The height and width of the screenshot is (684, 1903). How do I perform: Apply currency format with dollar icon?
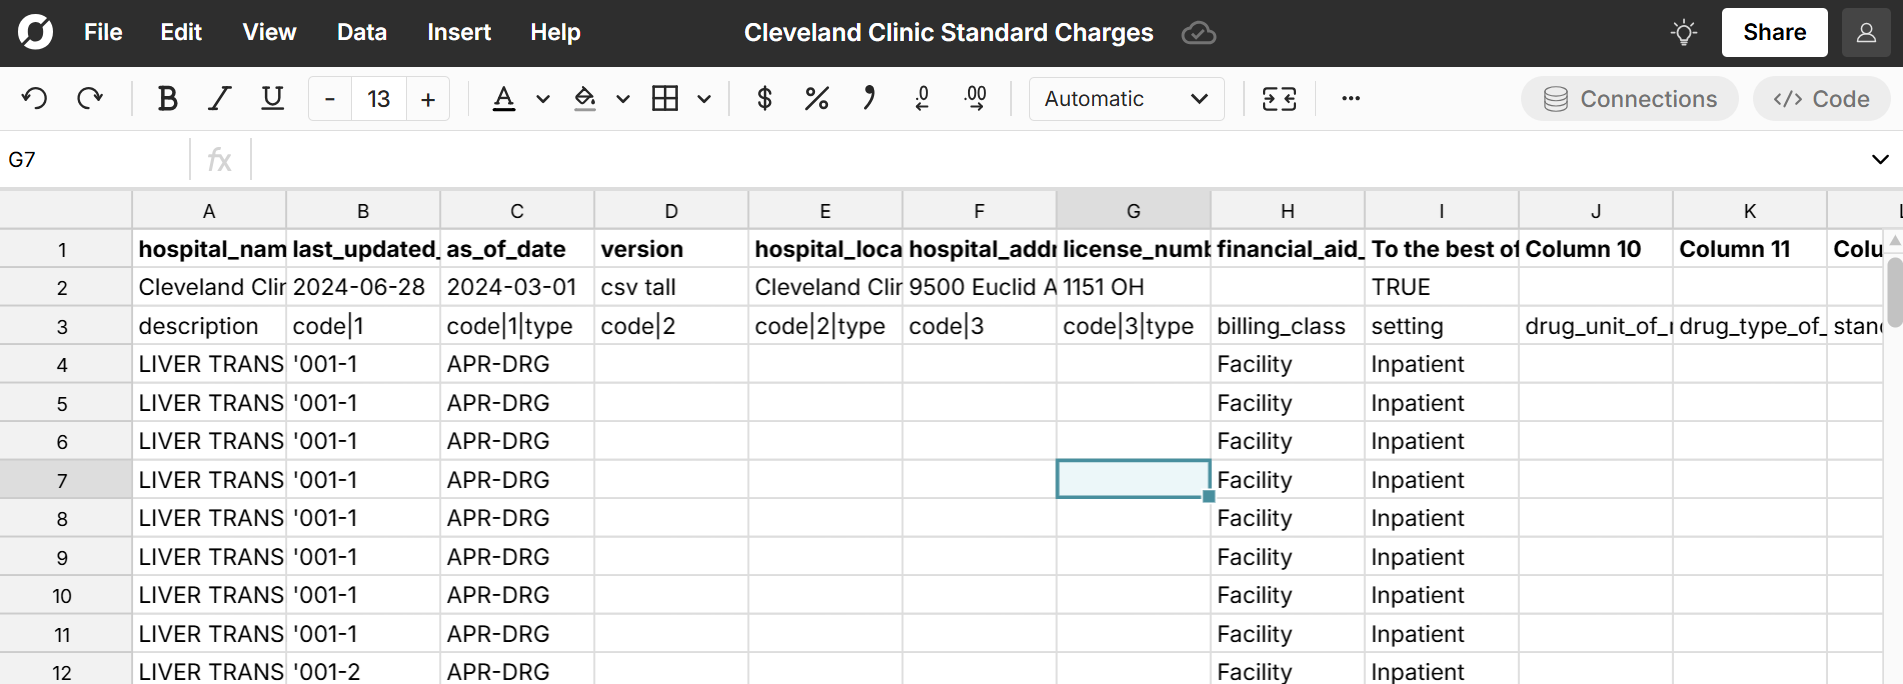click(x=764, y=98)
